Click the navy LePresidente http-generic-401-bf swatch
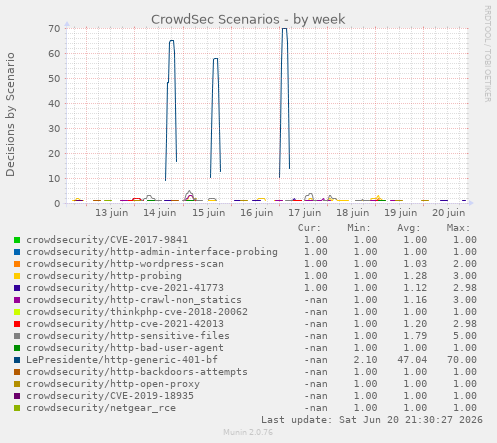The height and width of the screenshot is (443, 497). [17, 360]
